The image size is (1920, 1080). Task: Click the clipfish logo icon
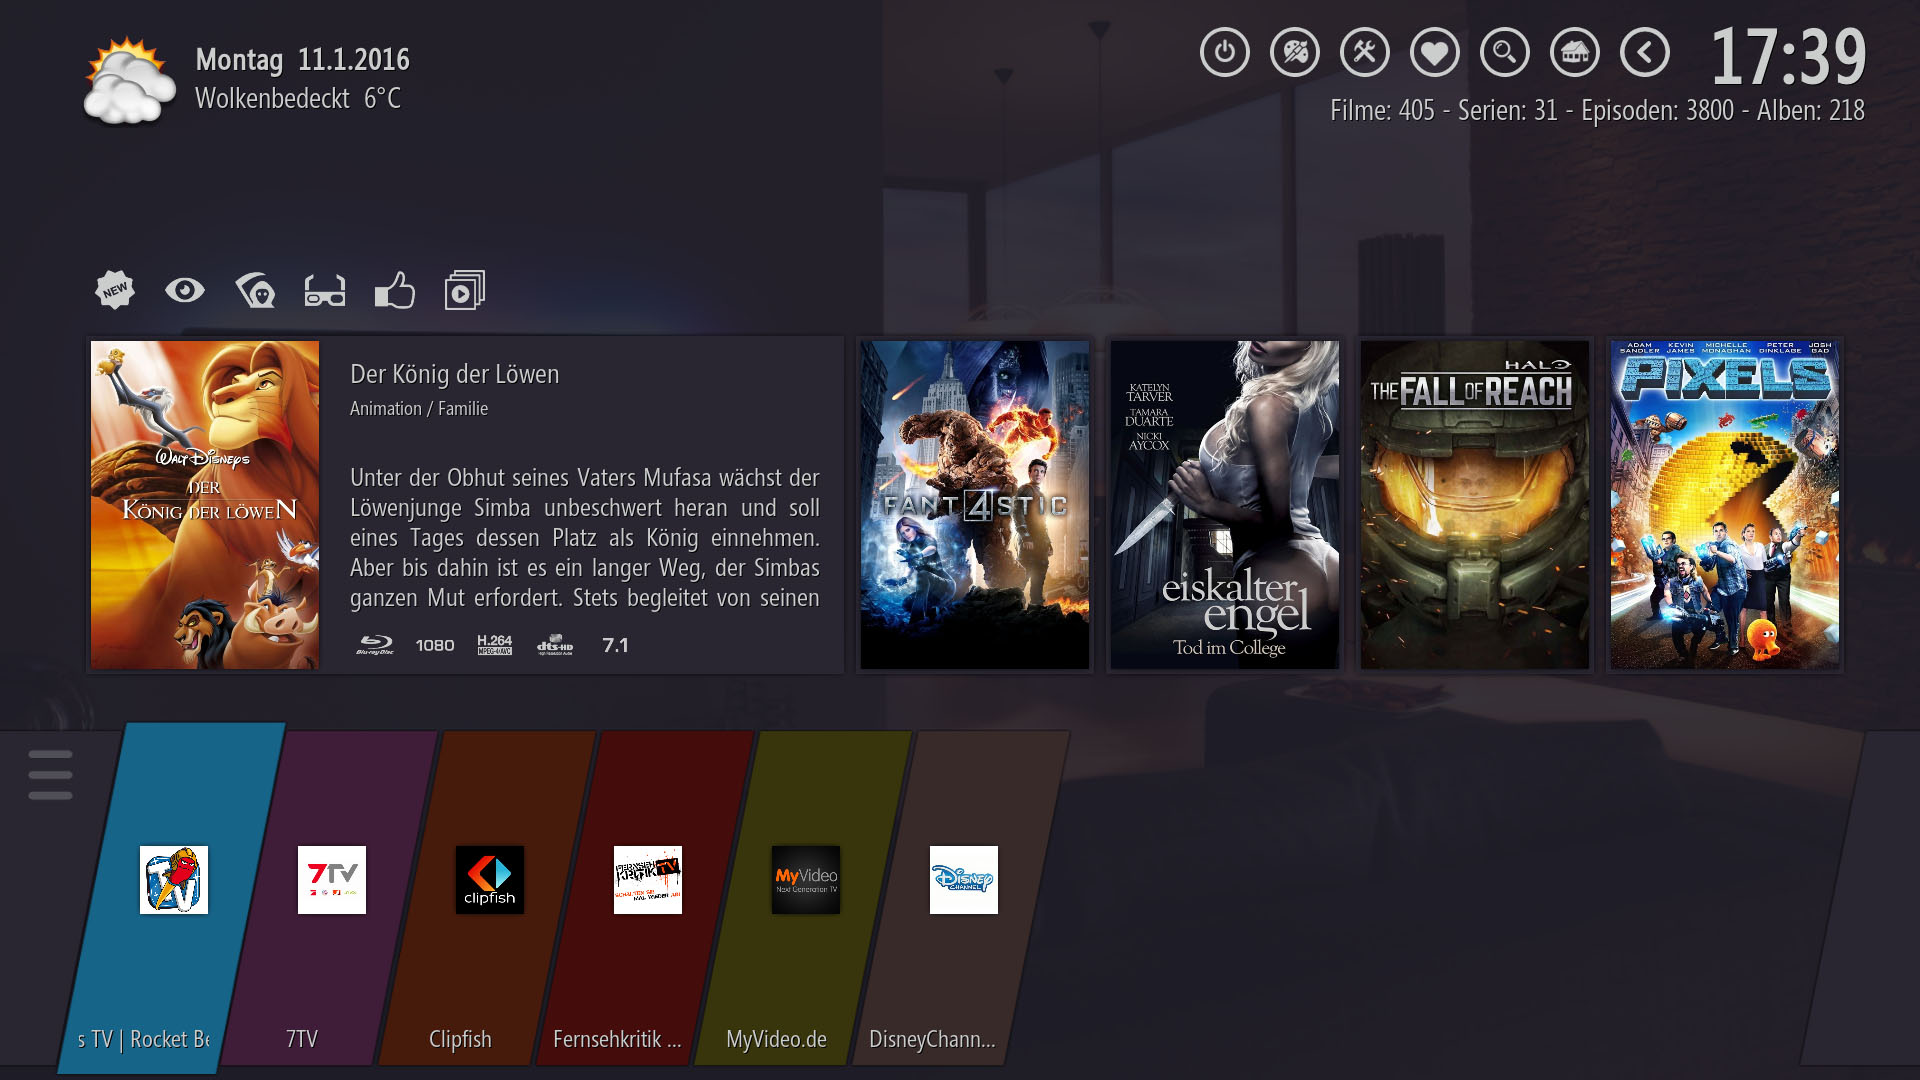pos(490,880)
